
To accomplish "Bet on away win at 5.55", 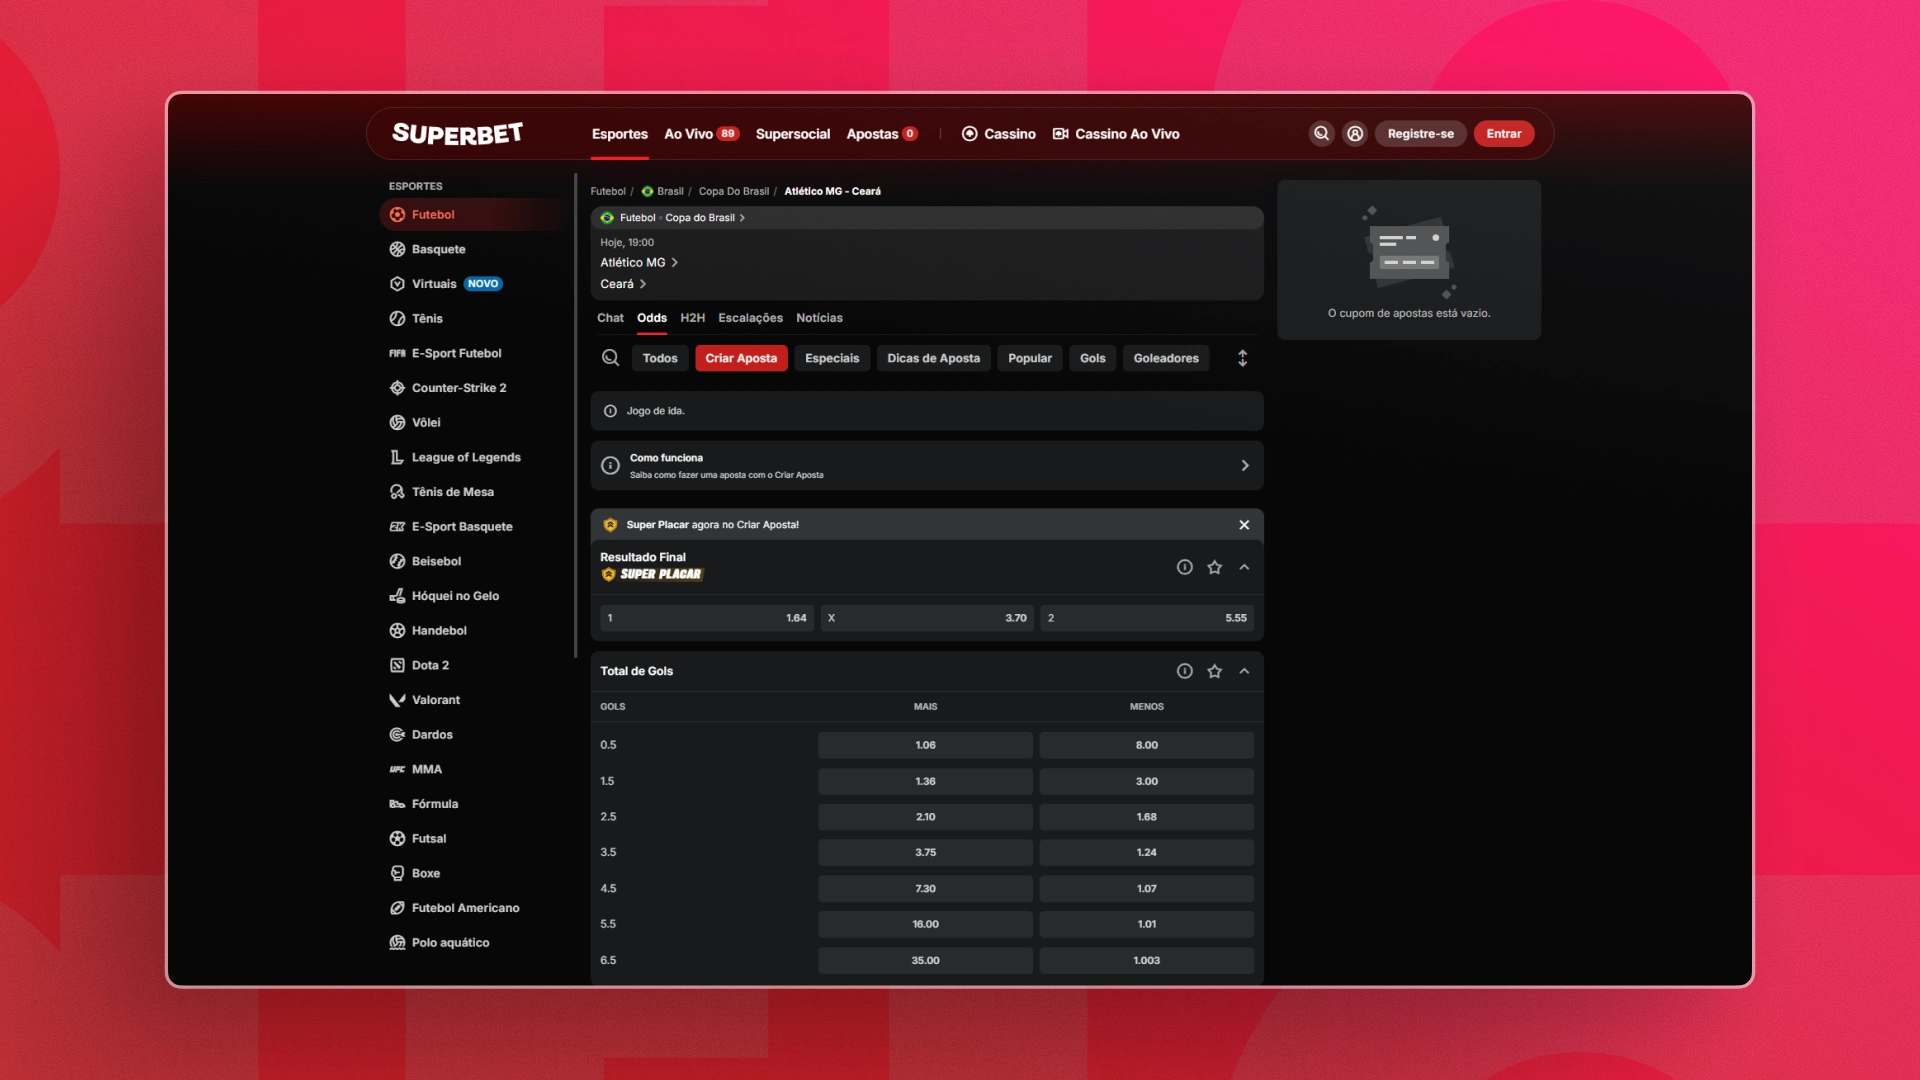I will (1147, 618).
